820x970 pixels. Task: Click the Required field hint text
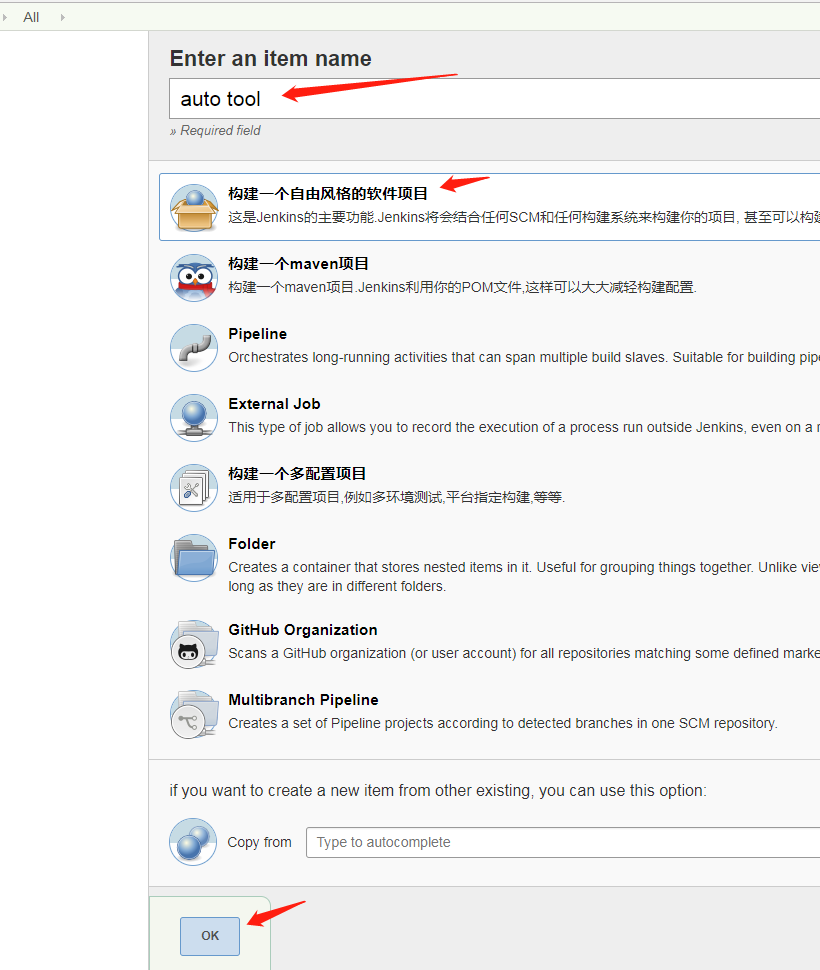tap(215, 131)
